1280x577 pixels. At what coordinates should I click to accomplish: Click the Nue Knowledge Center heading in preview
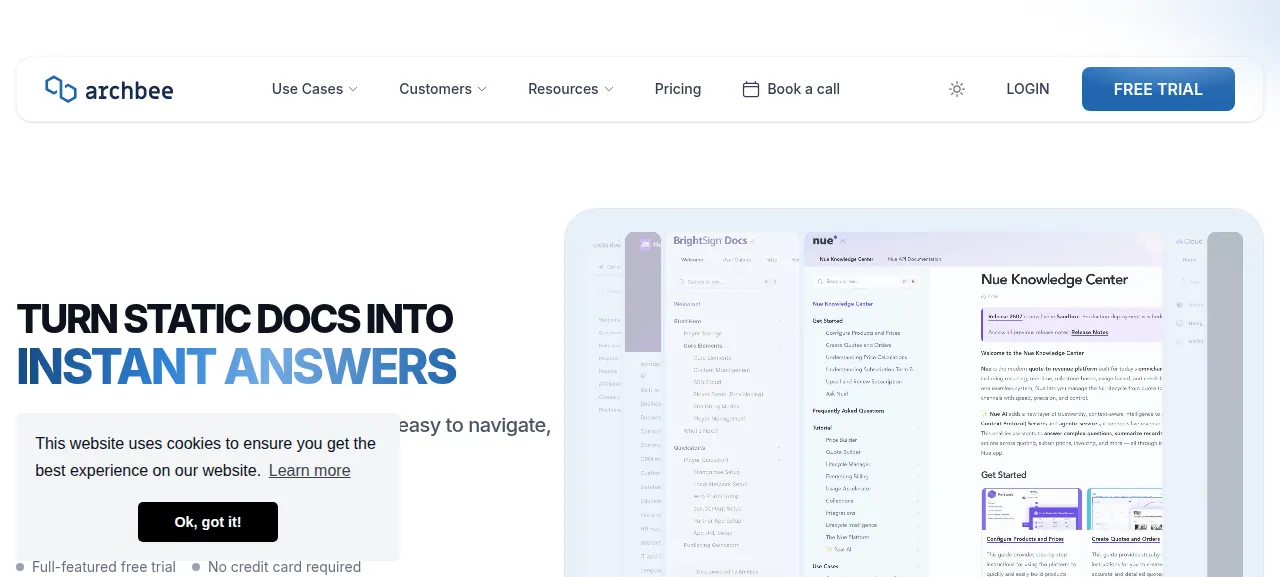click(x=1054, y=280)
